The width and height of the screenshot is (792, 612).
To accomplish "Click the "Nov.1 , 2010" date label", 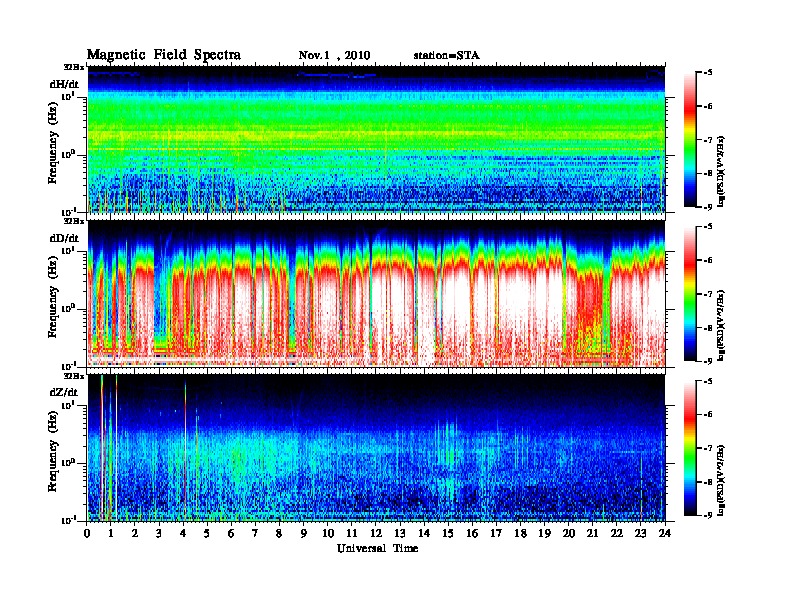I will tap(334, 55).
